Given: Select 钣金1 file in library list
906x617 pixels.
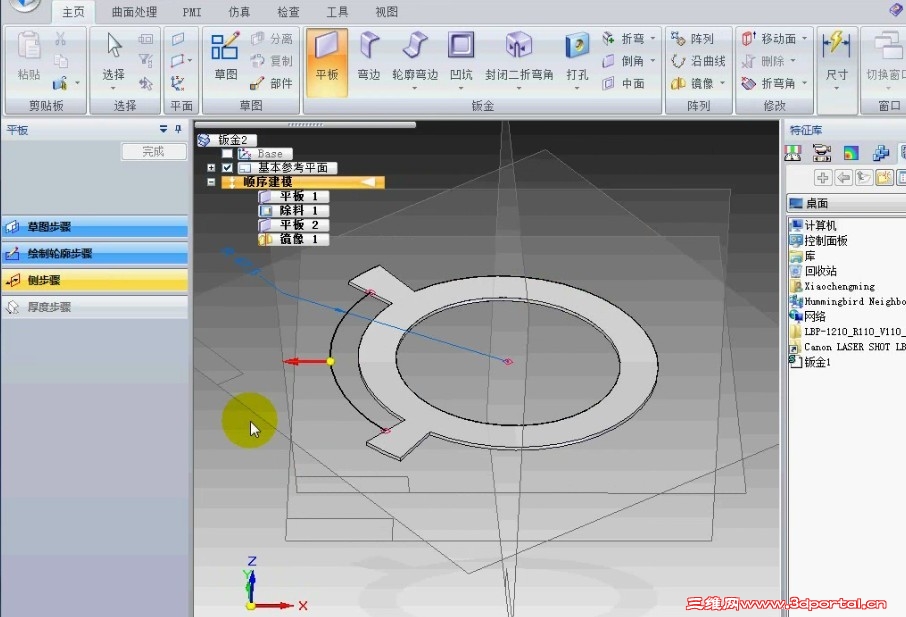Looking at the screenshot, I should 811,362.
